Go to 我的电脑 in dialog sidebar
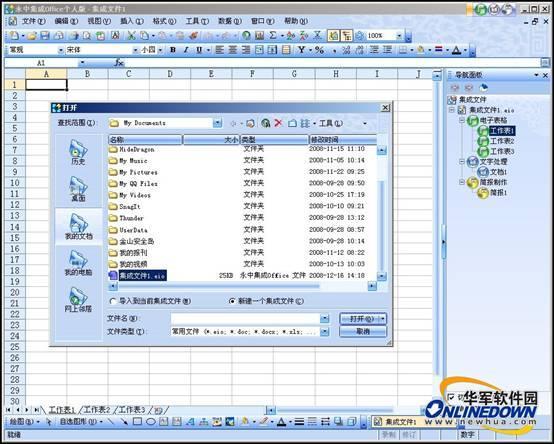This screenshot has width=554, height=444. pos(78,263)
